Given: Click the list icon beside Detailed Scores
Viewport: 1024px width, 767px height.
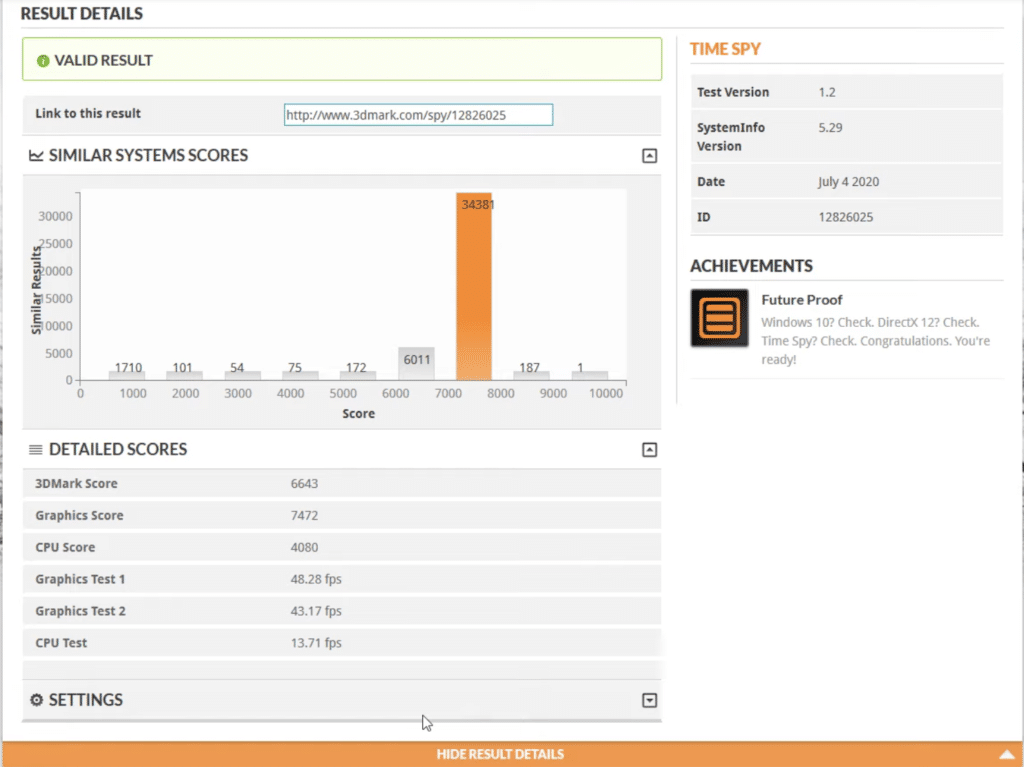Looking at the screenshot, I should (x=36, y=450).
